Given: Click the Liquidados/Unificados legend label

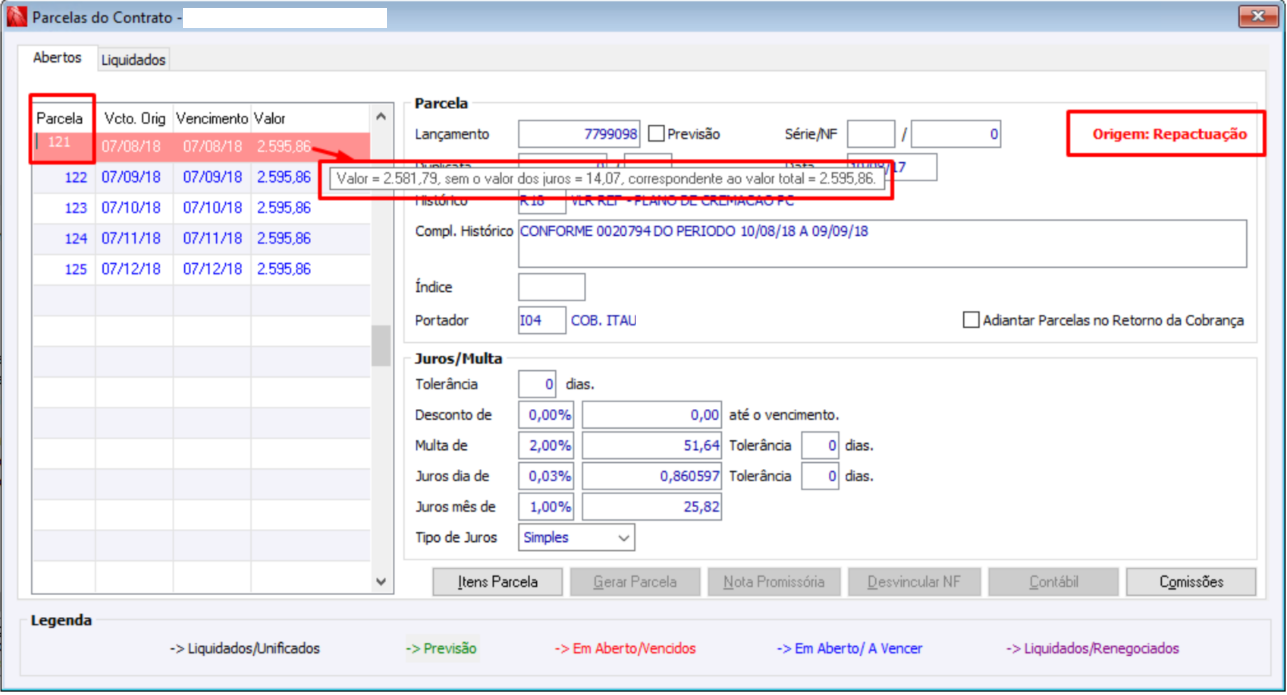Looking at the screenshot, I should pyautogui.click(x=245, y=649).
